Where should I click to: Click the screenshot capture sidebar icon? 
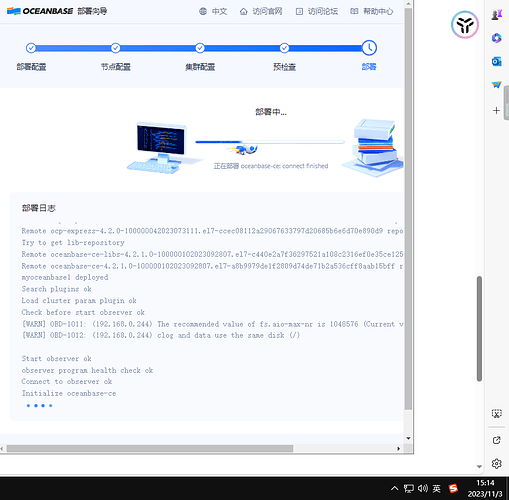click(x=496, y=414)
